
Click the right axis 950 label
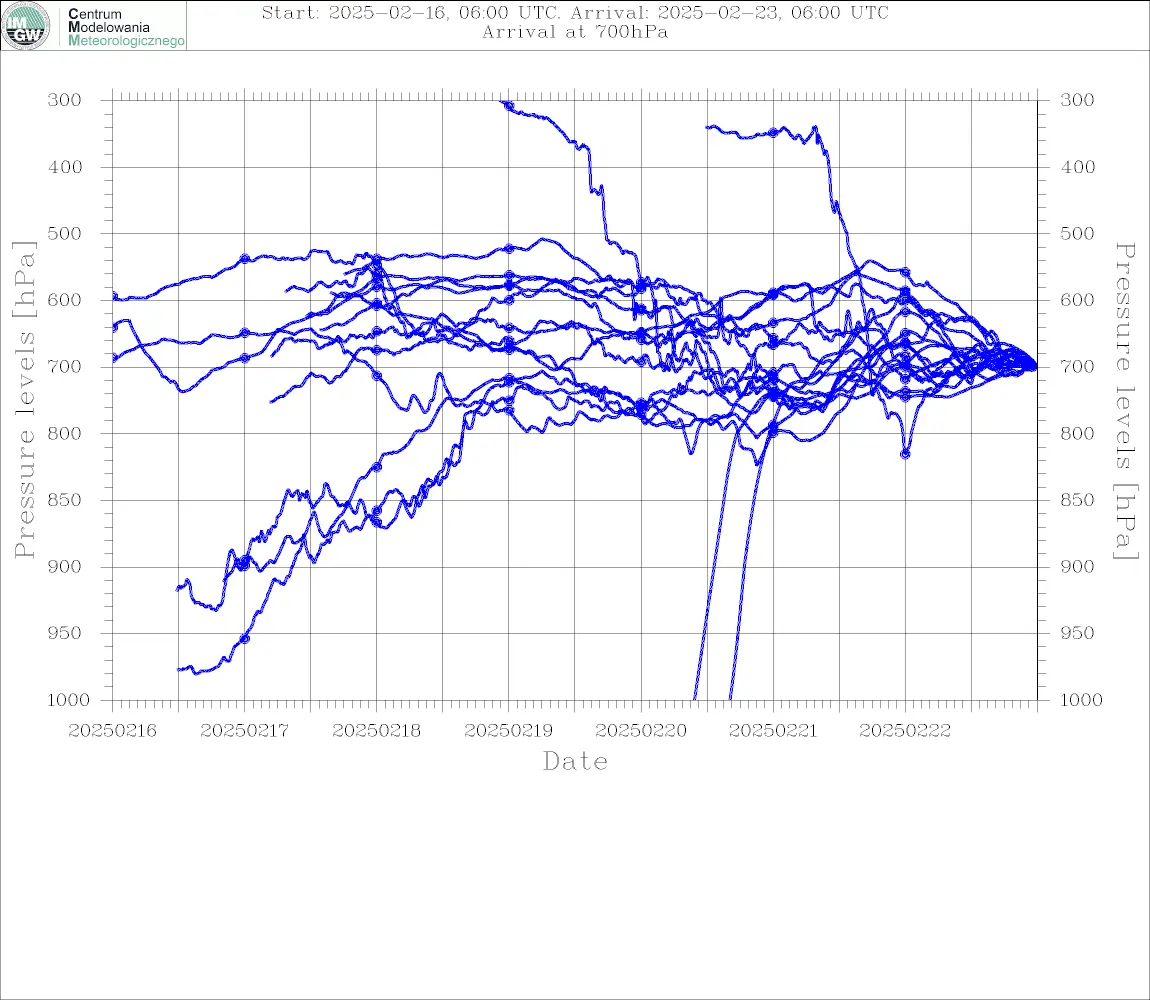[x=1077, y=632]
